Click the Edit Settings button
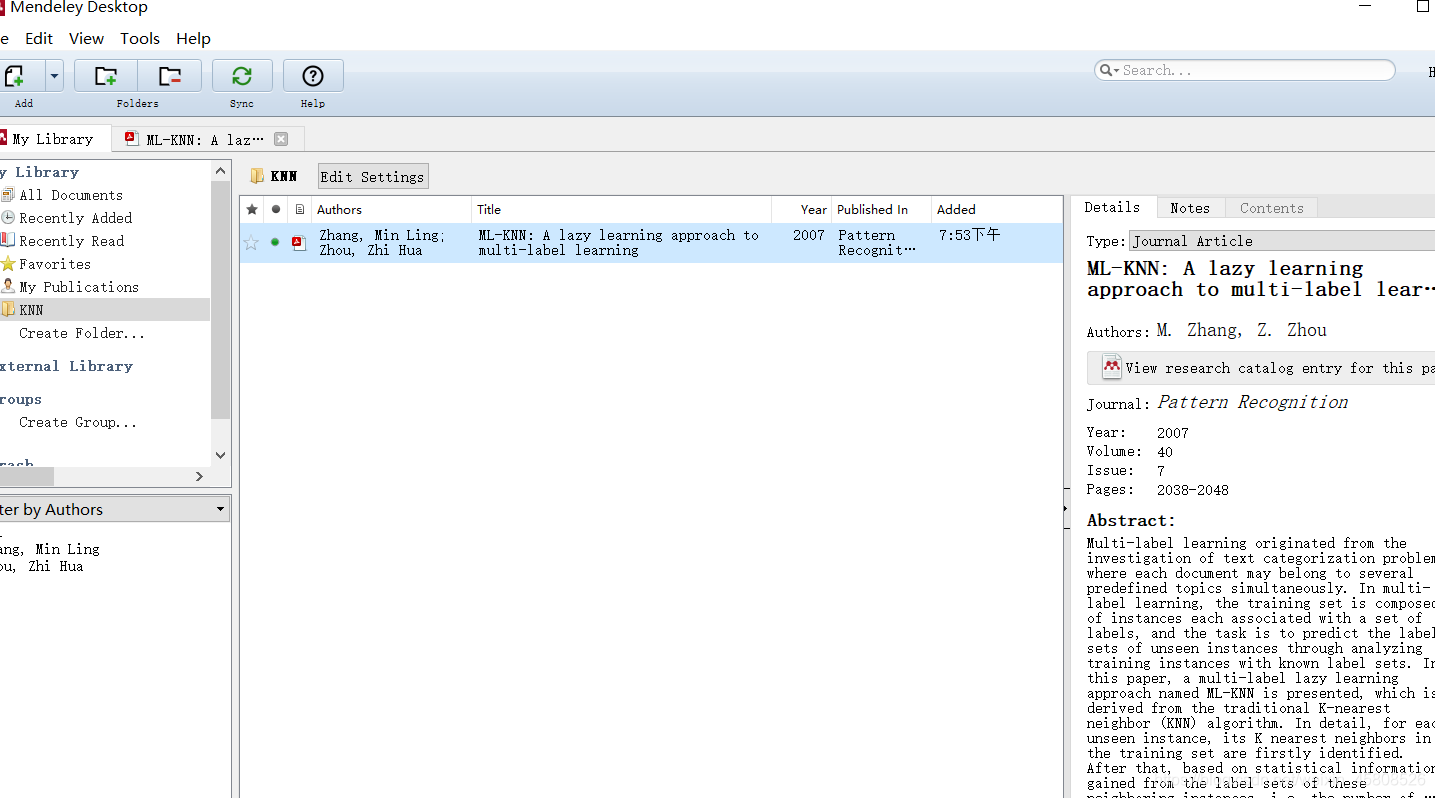 click(x=373, y=177)
